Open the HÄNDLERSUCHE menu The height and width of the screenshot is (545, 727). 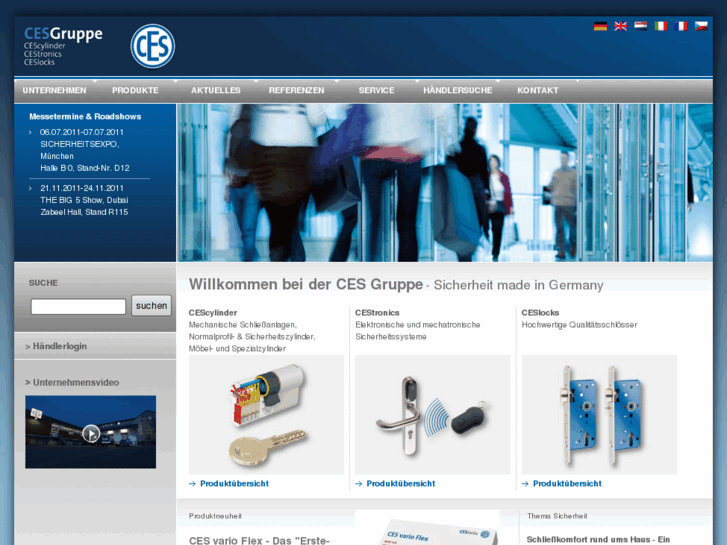point(458,90)
